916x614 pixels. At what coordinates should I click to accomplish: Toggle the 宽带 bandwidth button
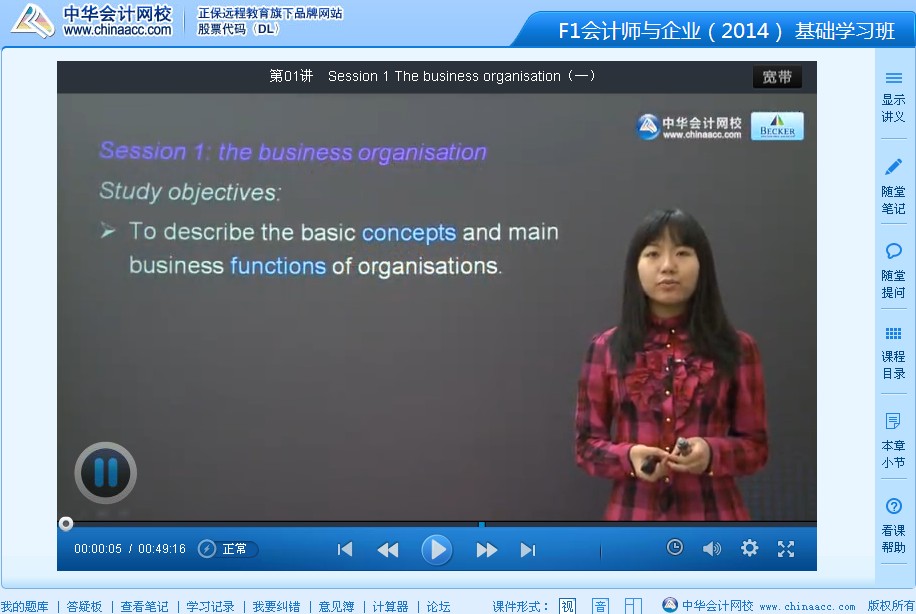(x=777, y=77)
